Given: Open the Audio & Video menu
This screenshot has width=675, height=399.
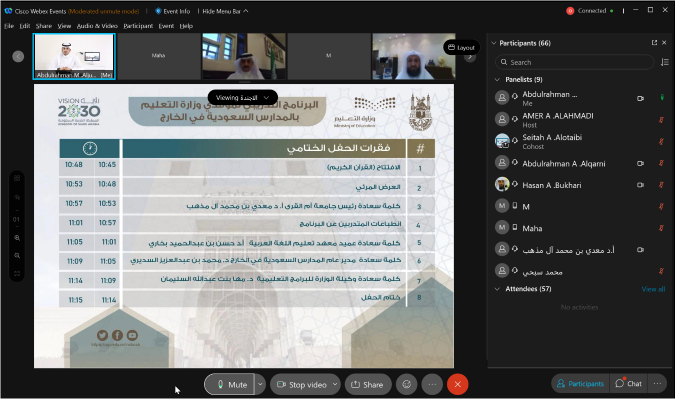Looking at the screenshot, I should [97, 26].
